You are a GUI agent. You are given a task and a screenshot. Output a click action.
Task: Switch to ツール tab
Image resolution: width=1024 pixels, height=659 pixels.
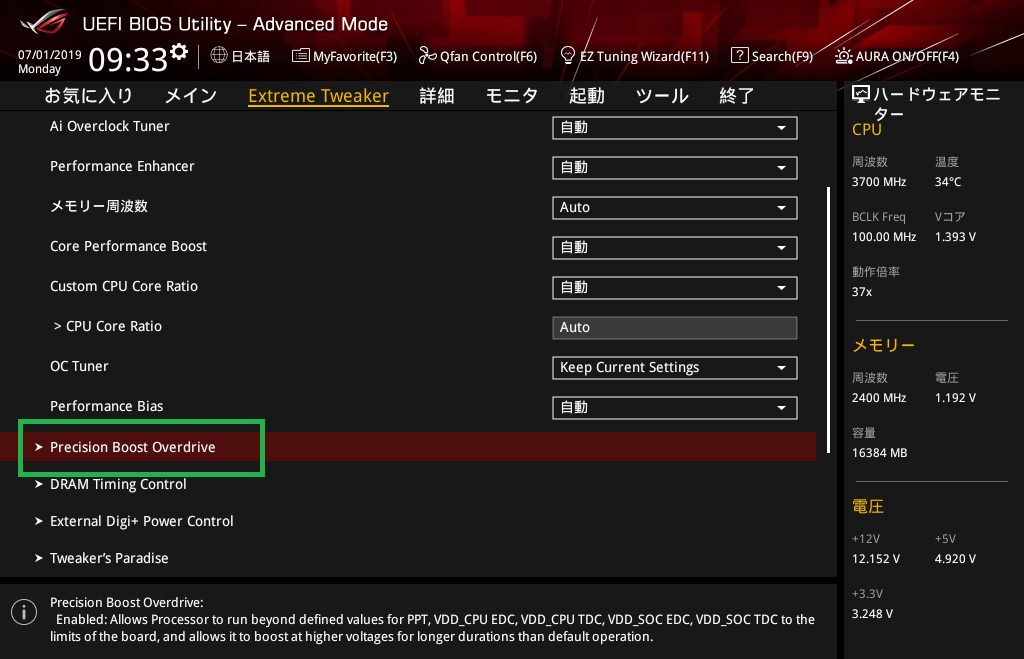tap(662, 96)
